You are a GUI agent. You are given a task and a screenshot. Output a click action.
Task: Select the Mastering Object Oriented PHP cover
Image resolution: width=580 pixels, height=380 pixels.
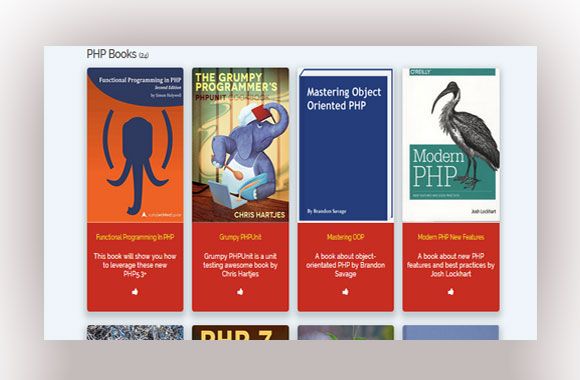(x=345, y=145)
